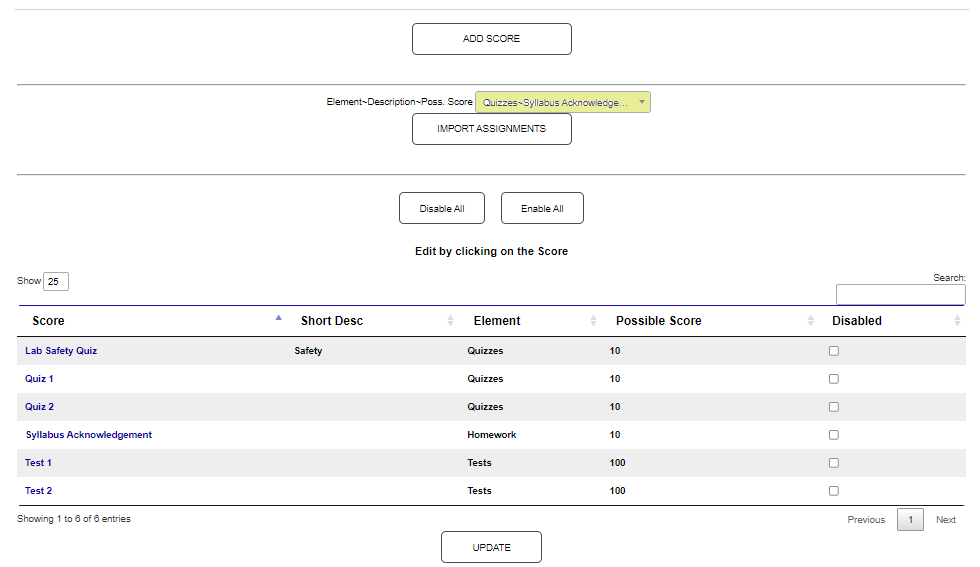Toggle Disabled checkbox for Test 1
This screenshot has width=980, height=567.
pos(834,463)
